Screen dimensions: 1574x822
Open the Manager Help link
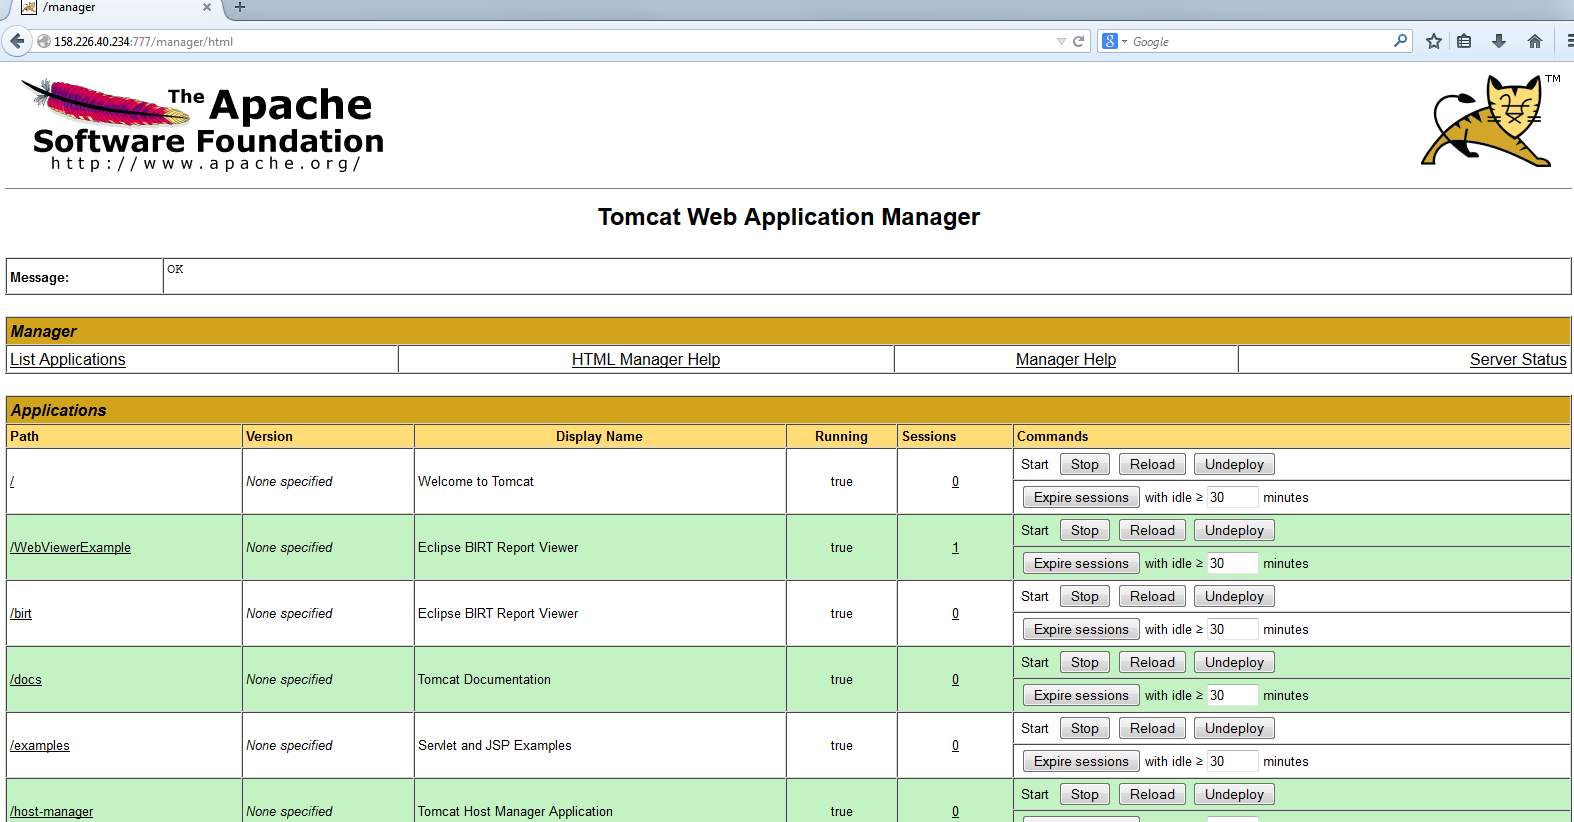(1066, 359)
